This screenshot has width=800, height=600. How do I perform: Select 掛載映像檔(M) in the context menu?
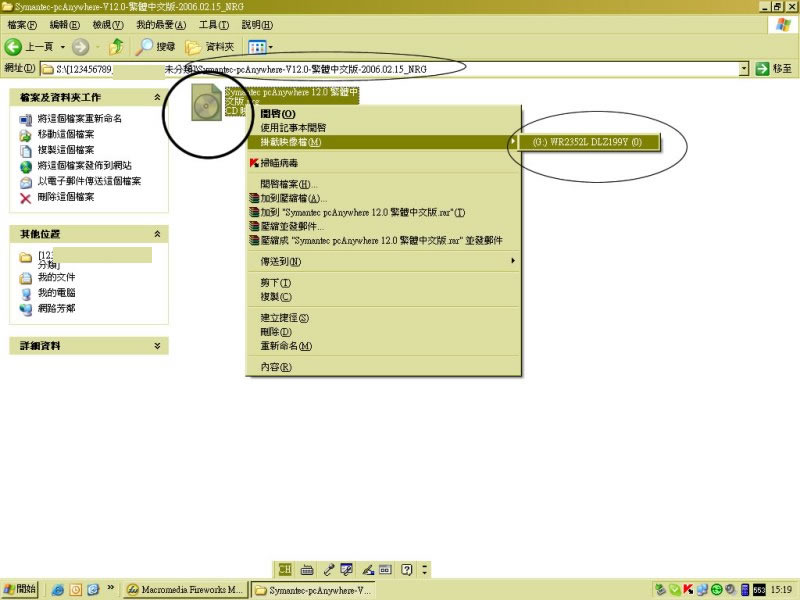coord(384,142)
